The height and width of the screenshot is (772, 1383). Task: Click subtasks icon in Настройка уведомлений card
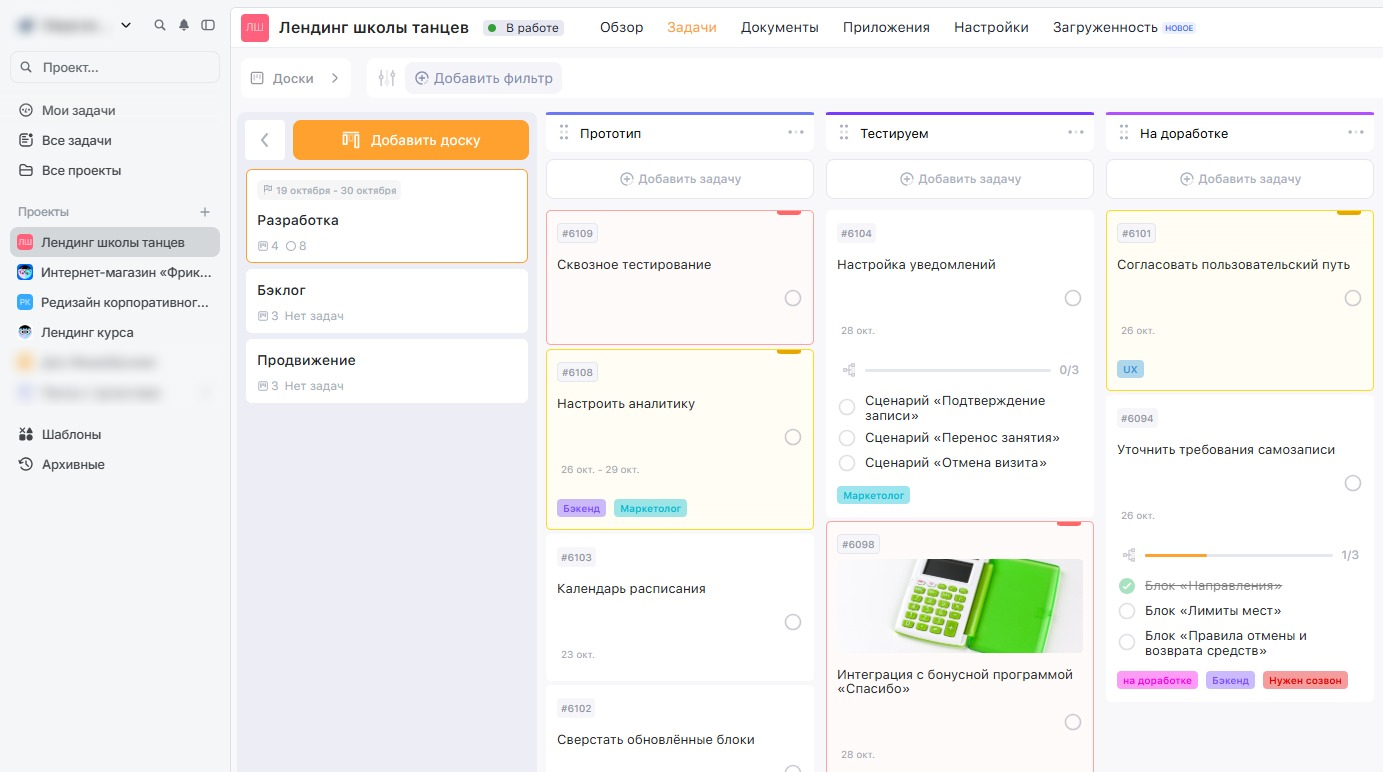[849, 370]
